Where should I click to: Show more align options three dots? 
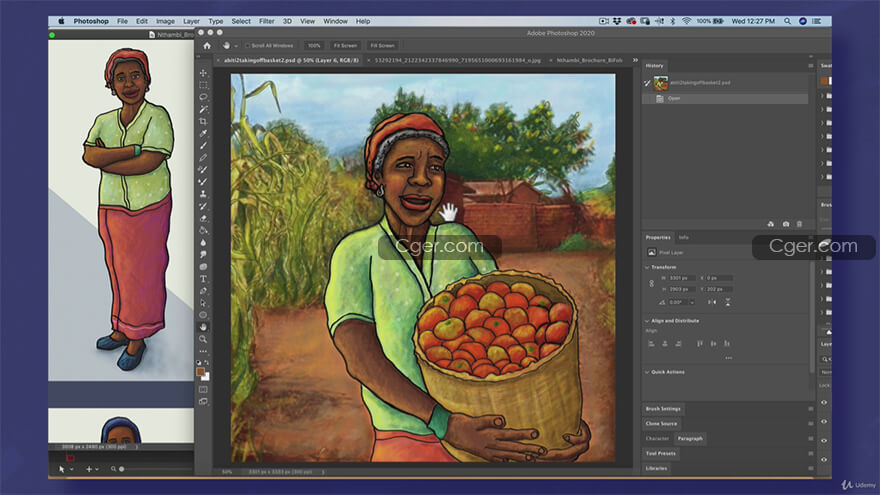(728, 358)
